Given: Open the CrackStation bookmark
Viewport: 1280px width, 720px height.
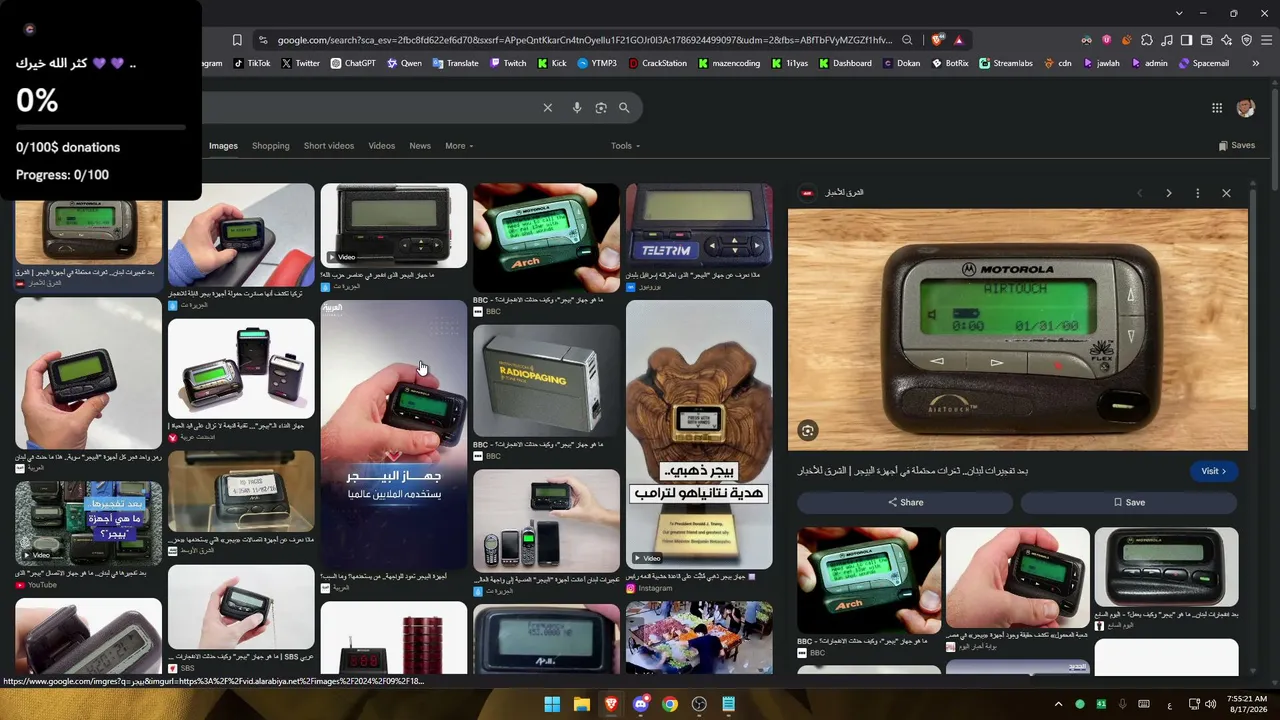Looking at the screenshot, I should pyautogui.click(x=658, y=63).
